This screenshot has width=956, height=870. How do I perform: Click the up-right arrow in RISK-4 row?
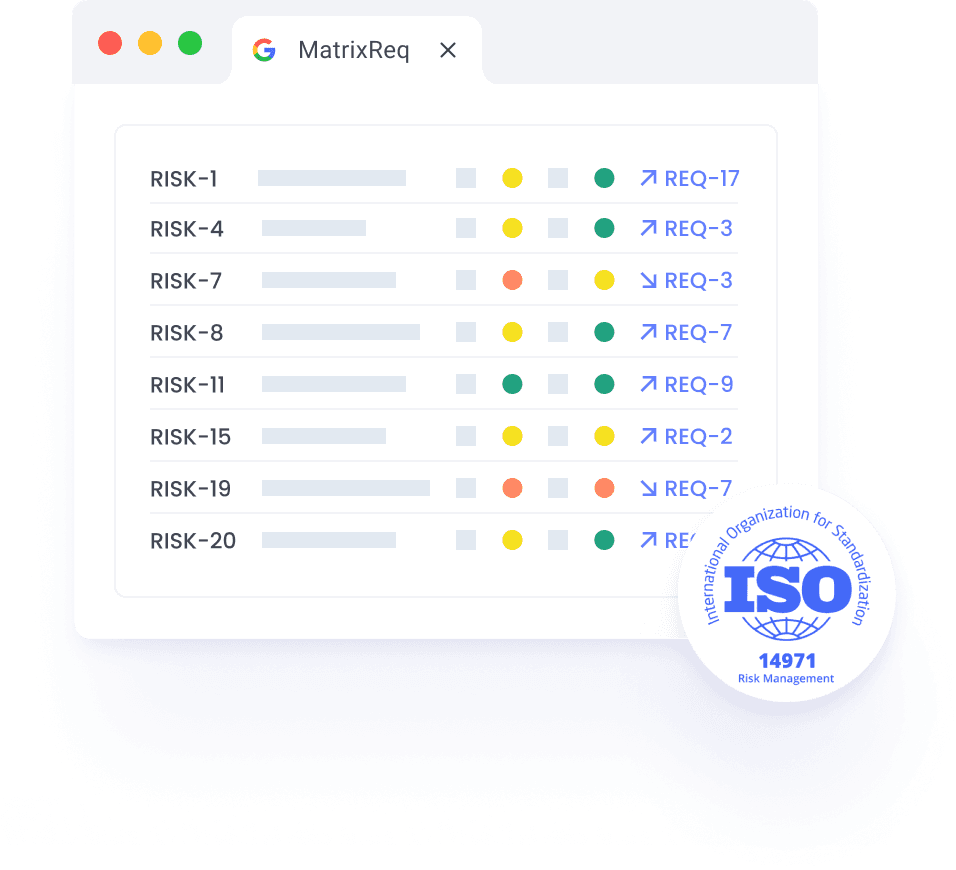pos(648,228)
